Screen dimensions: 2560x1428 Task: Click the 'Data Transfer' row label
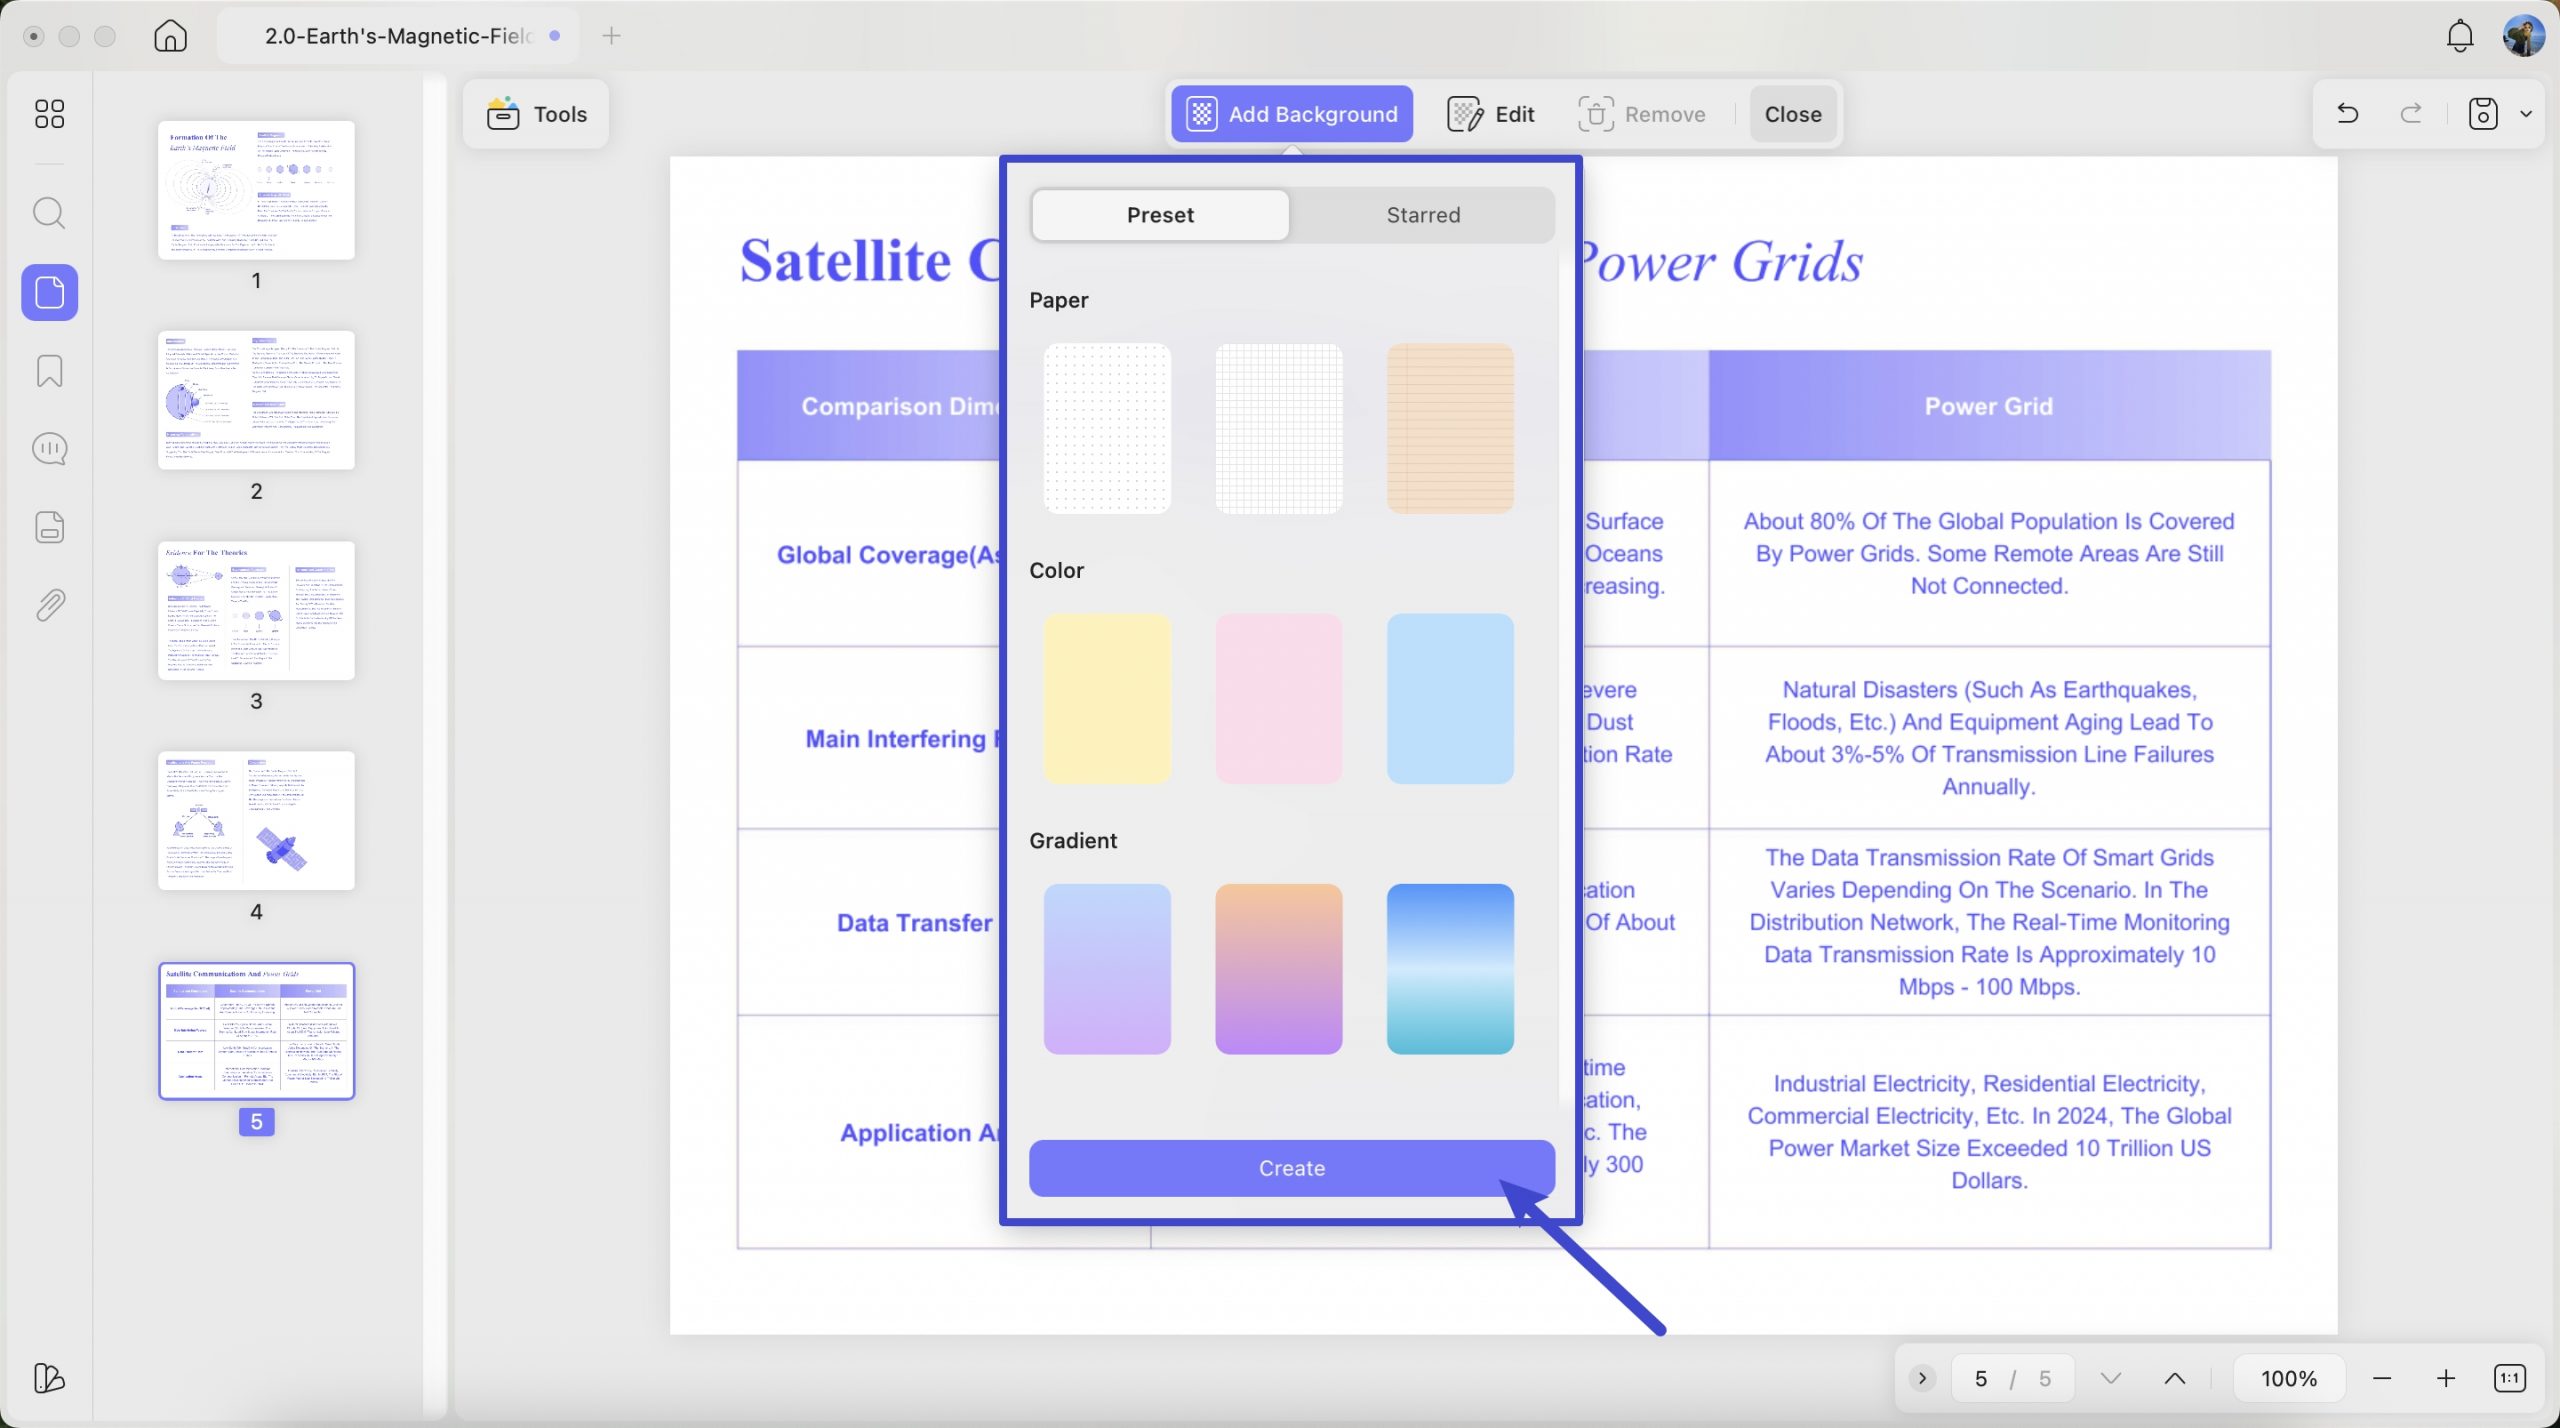click(914, 922)
